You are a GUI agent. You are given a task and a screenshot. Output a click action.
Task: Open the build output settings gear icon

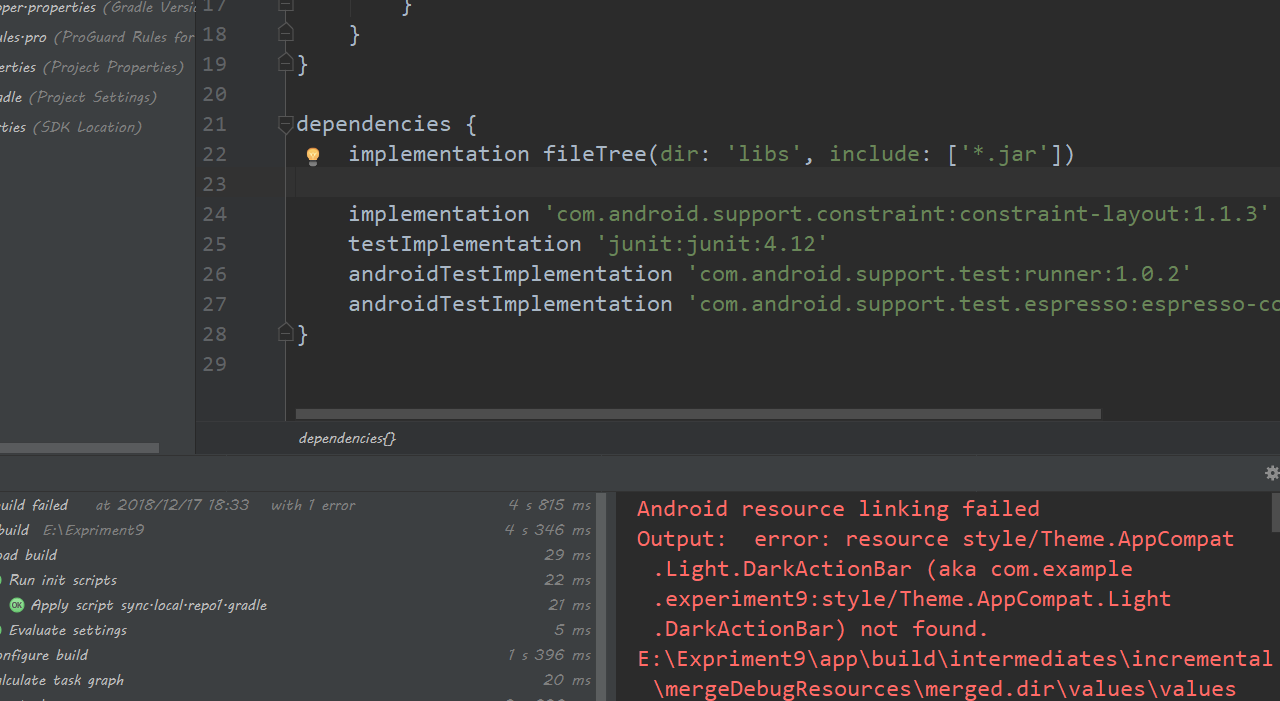[x=1272, y=473]
